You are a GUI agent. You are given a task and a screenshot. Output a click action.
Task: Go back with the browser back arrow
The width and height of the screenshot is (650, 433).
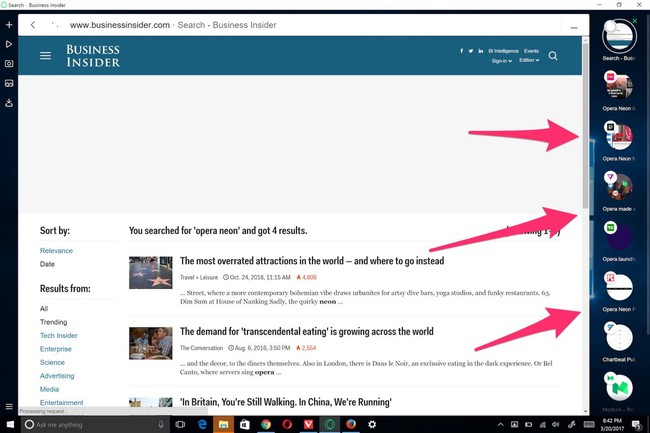pyautogui.click(x=33, y=25)
